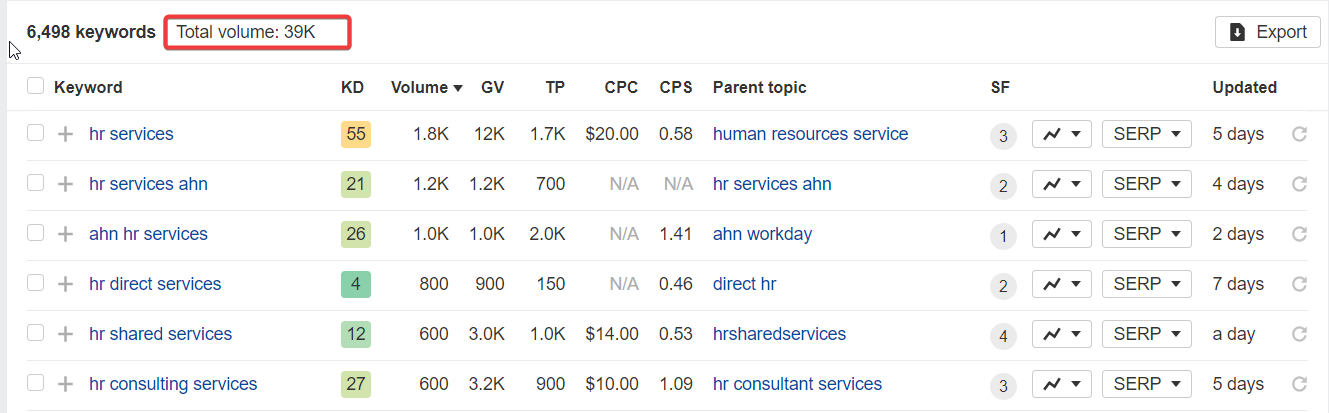This screenshot has width=1329, height=413.
Task: Add hr shared services using plus icon
Action: (x=65, y=334)
